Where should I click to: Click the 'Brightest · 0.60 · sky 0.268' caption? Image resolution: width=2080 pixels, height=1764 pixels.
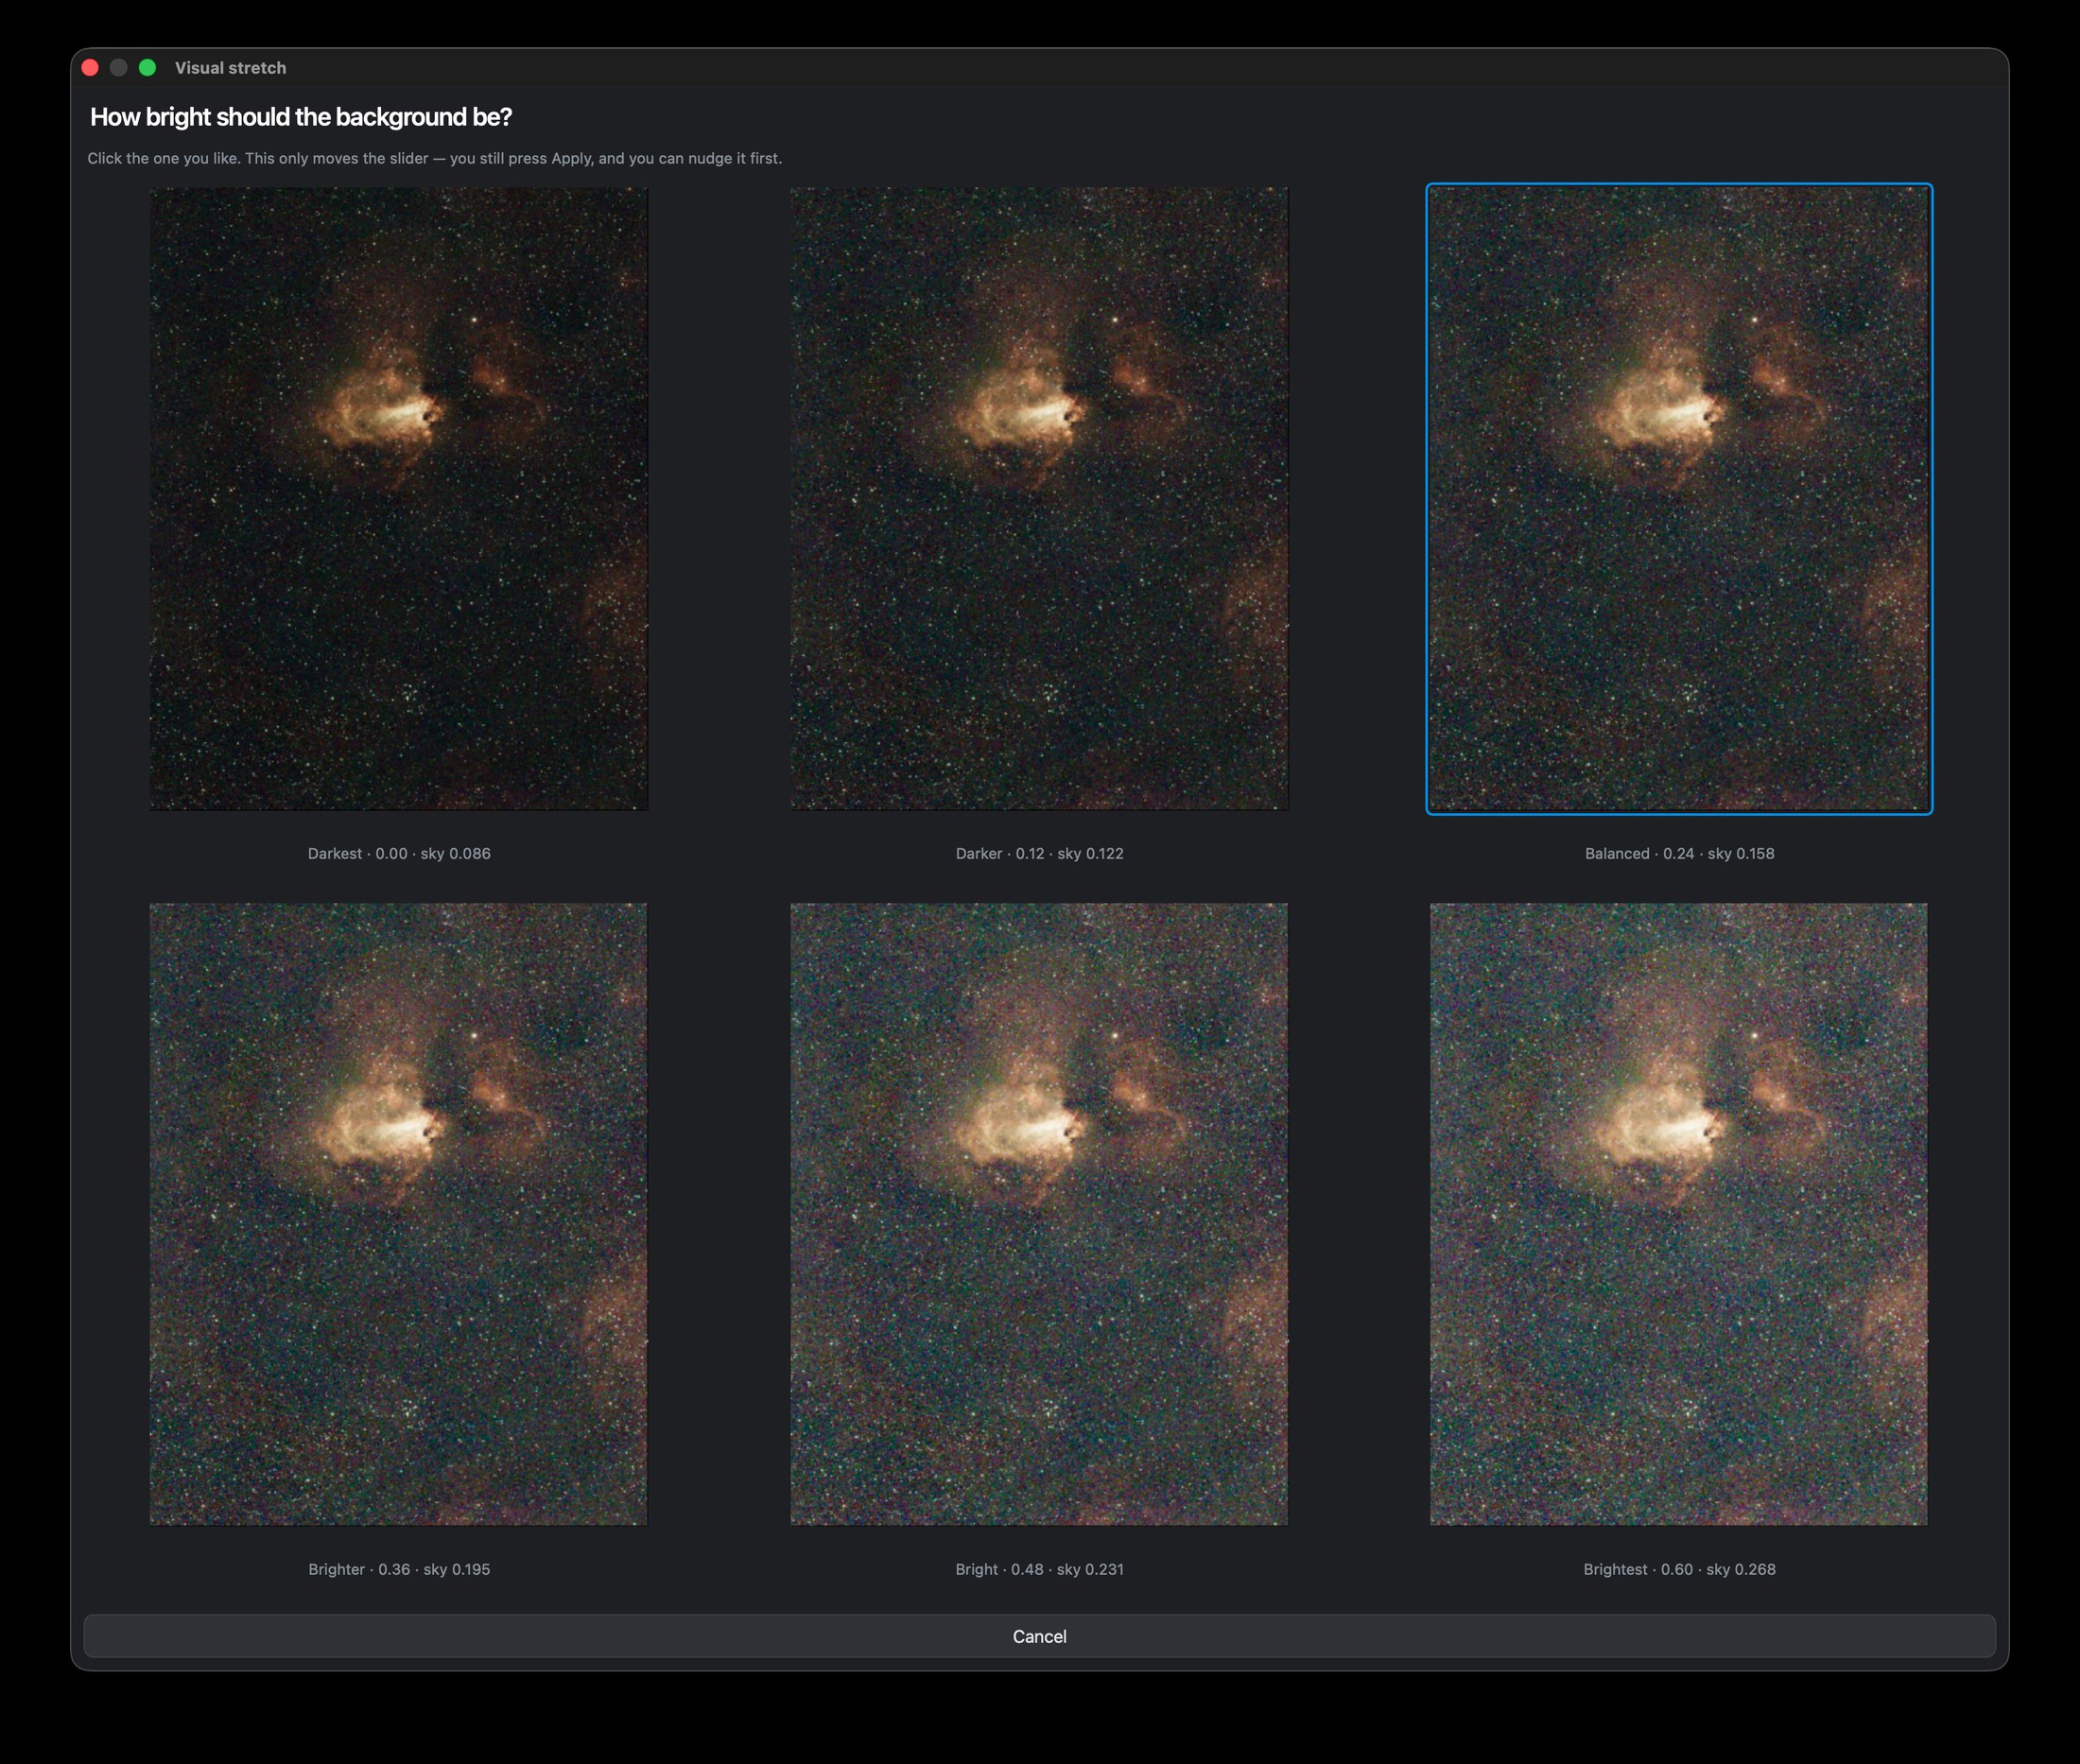1679,1569
